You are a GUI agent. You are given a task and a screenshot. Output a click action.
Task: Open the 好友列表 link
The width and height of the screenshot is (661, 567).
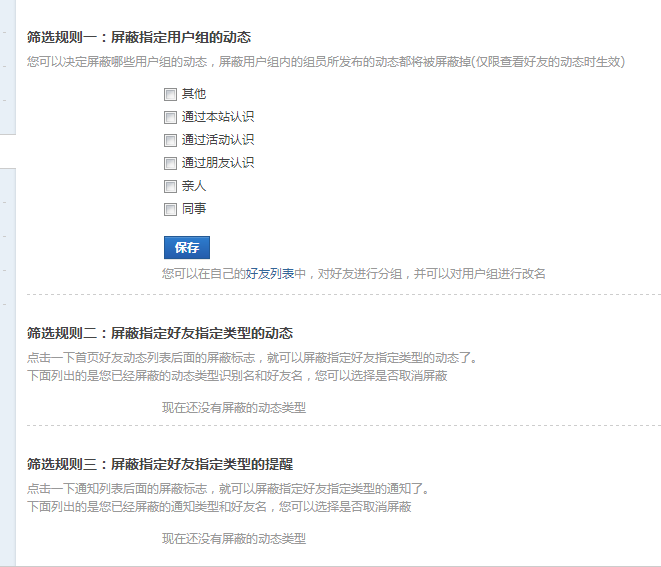tap(270, 274)
